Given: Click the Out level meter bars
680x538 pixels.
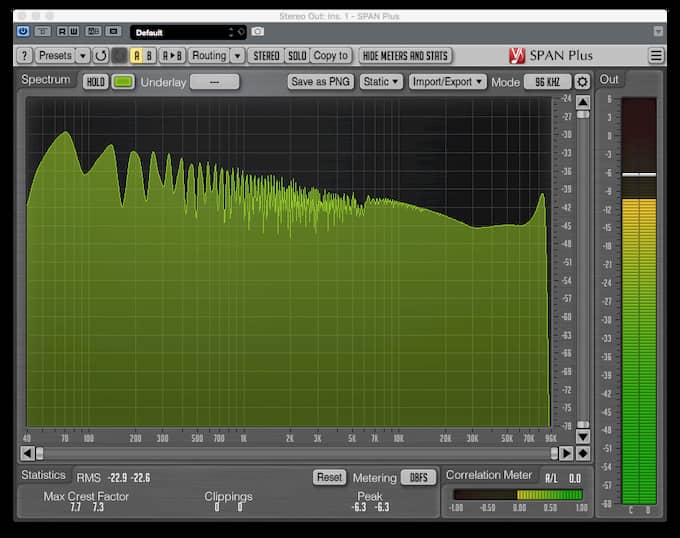Looking at the screenshot, I should pyautogui.click(x=639, y=301).
